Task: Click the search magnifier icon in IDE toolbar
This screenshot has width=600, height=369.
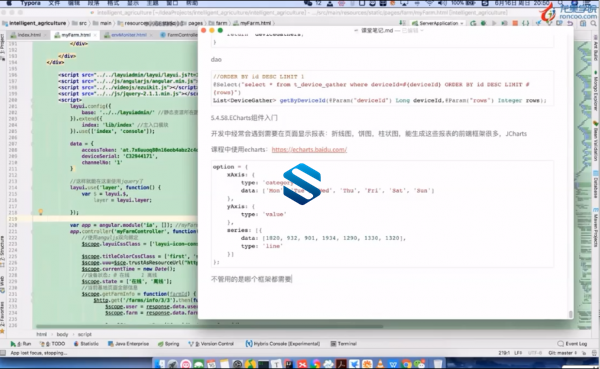Action: [593, 23]
